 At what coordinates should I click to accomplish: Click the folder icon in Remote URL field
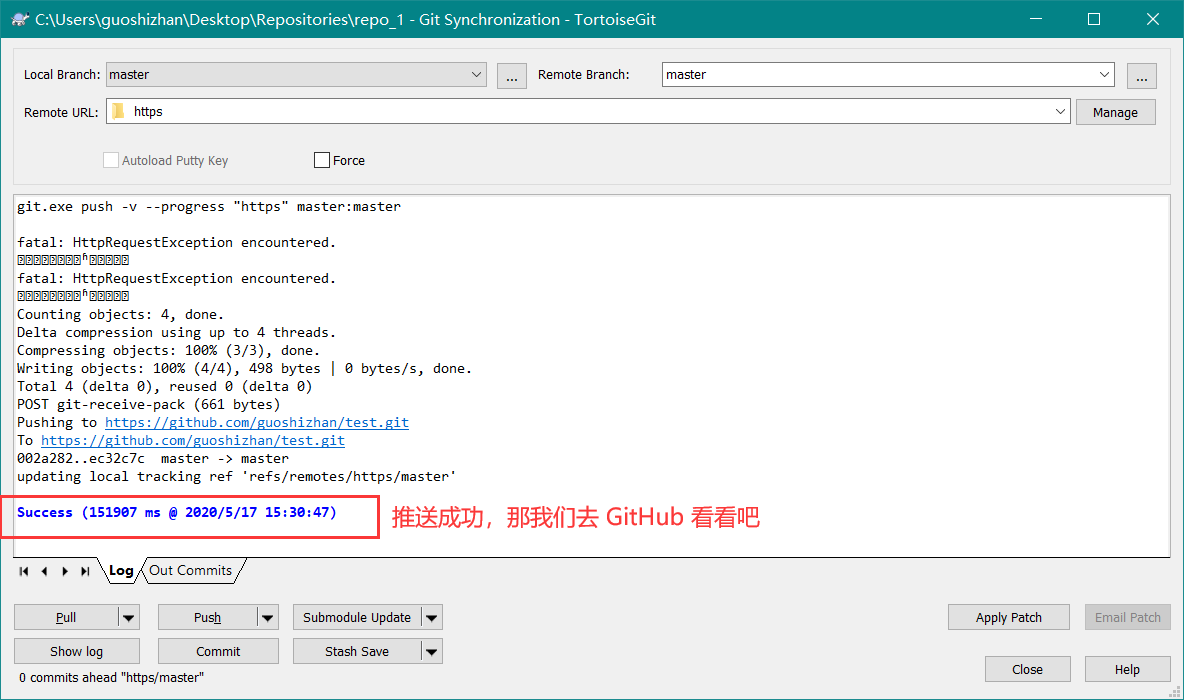118,112
